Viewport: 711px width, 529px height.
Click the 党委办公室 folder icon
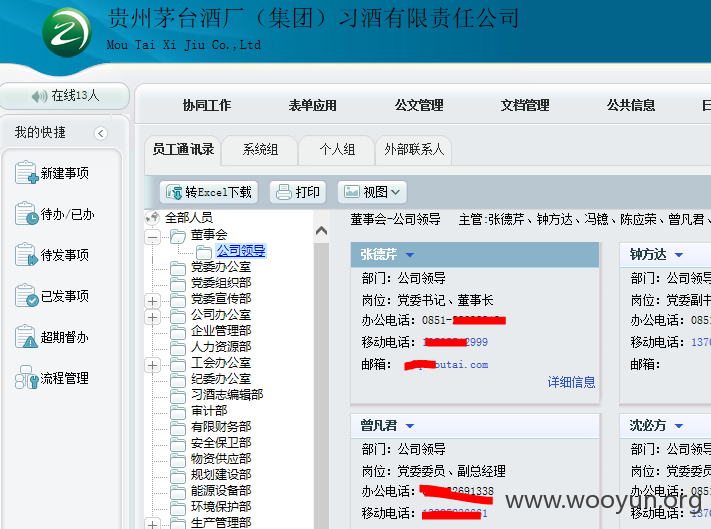178,268
